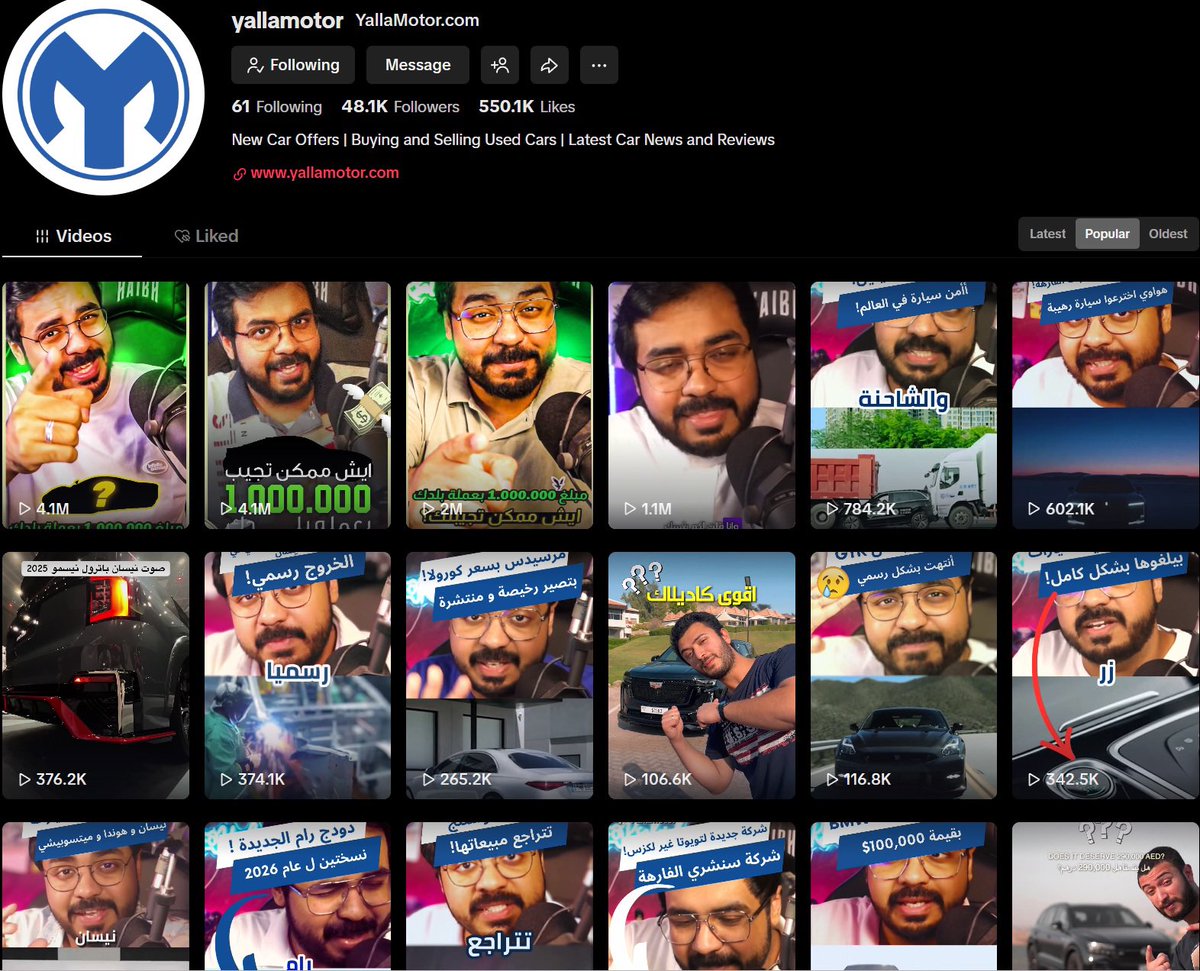The height and width of the screenshot is (971, 1200).
Task: Click the play icon on 342.5K video
Action: point(1034,779)
